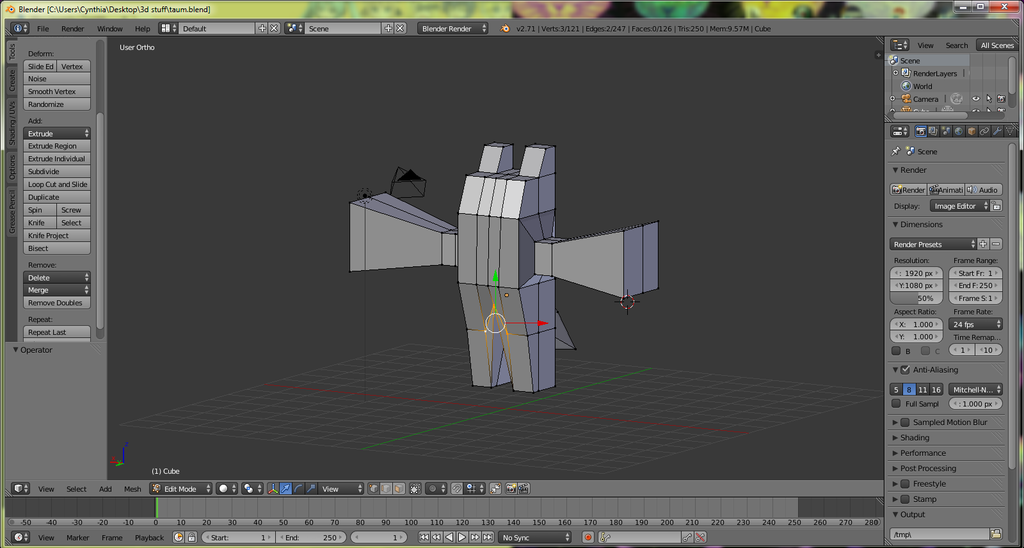1024x548 pixels.
Task: Open the Render Presets dropdown
Action: (932, 244)
